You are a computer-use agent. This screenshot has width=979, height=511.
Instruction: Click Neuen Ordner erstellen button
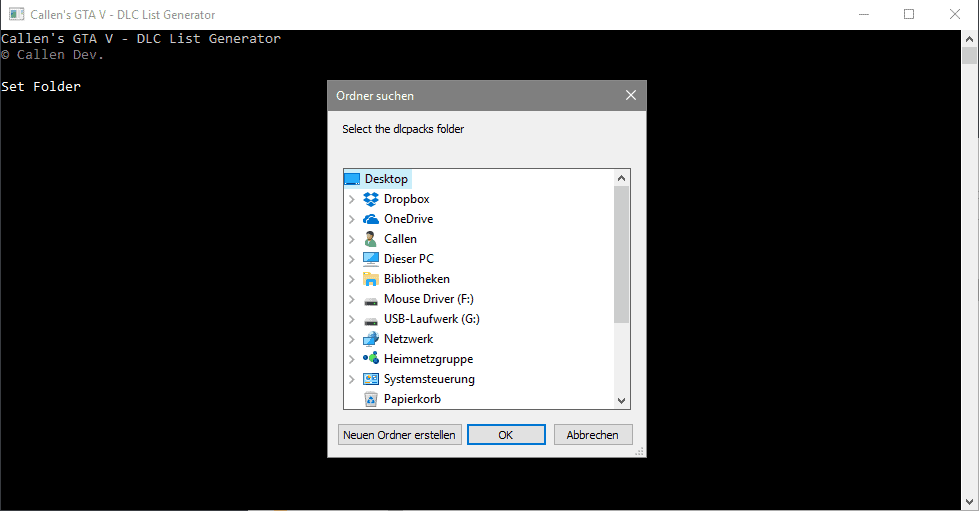tap(399, 435)
